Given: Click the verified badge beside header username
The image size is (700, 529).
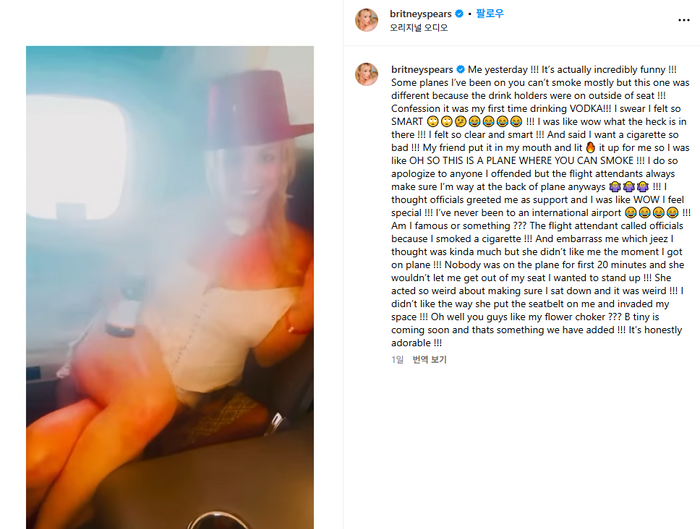Looking at the screenshot, I should [x=459, y=14].
